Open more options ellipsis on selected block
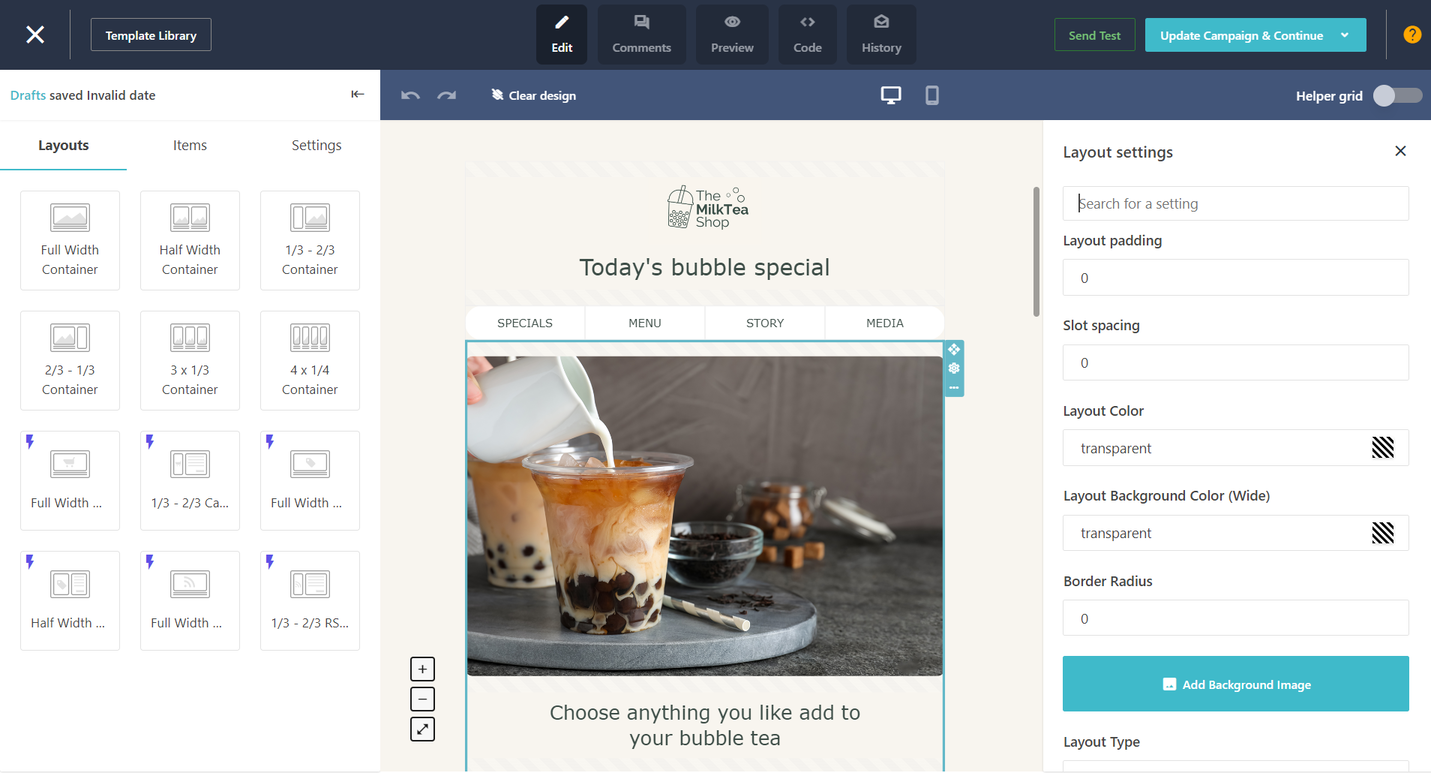1431x773 pixels. tap(954, 386)
